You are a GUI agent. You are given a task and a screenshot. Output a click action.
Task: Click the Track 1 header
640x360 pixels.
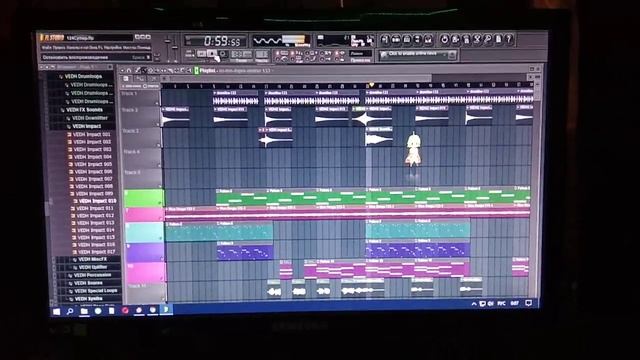[140, 98]
